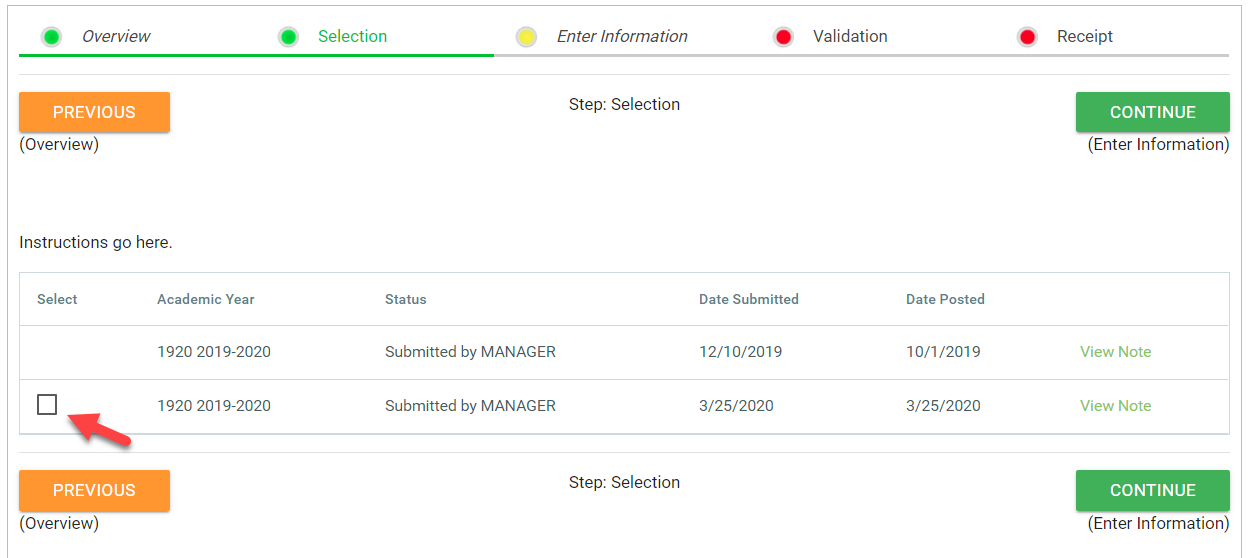The width and height of the screenshot is (1256, 558).
Task: Go to the Enter Information step tab
Action: pyautogui.click(x=622, y=37)
